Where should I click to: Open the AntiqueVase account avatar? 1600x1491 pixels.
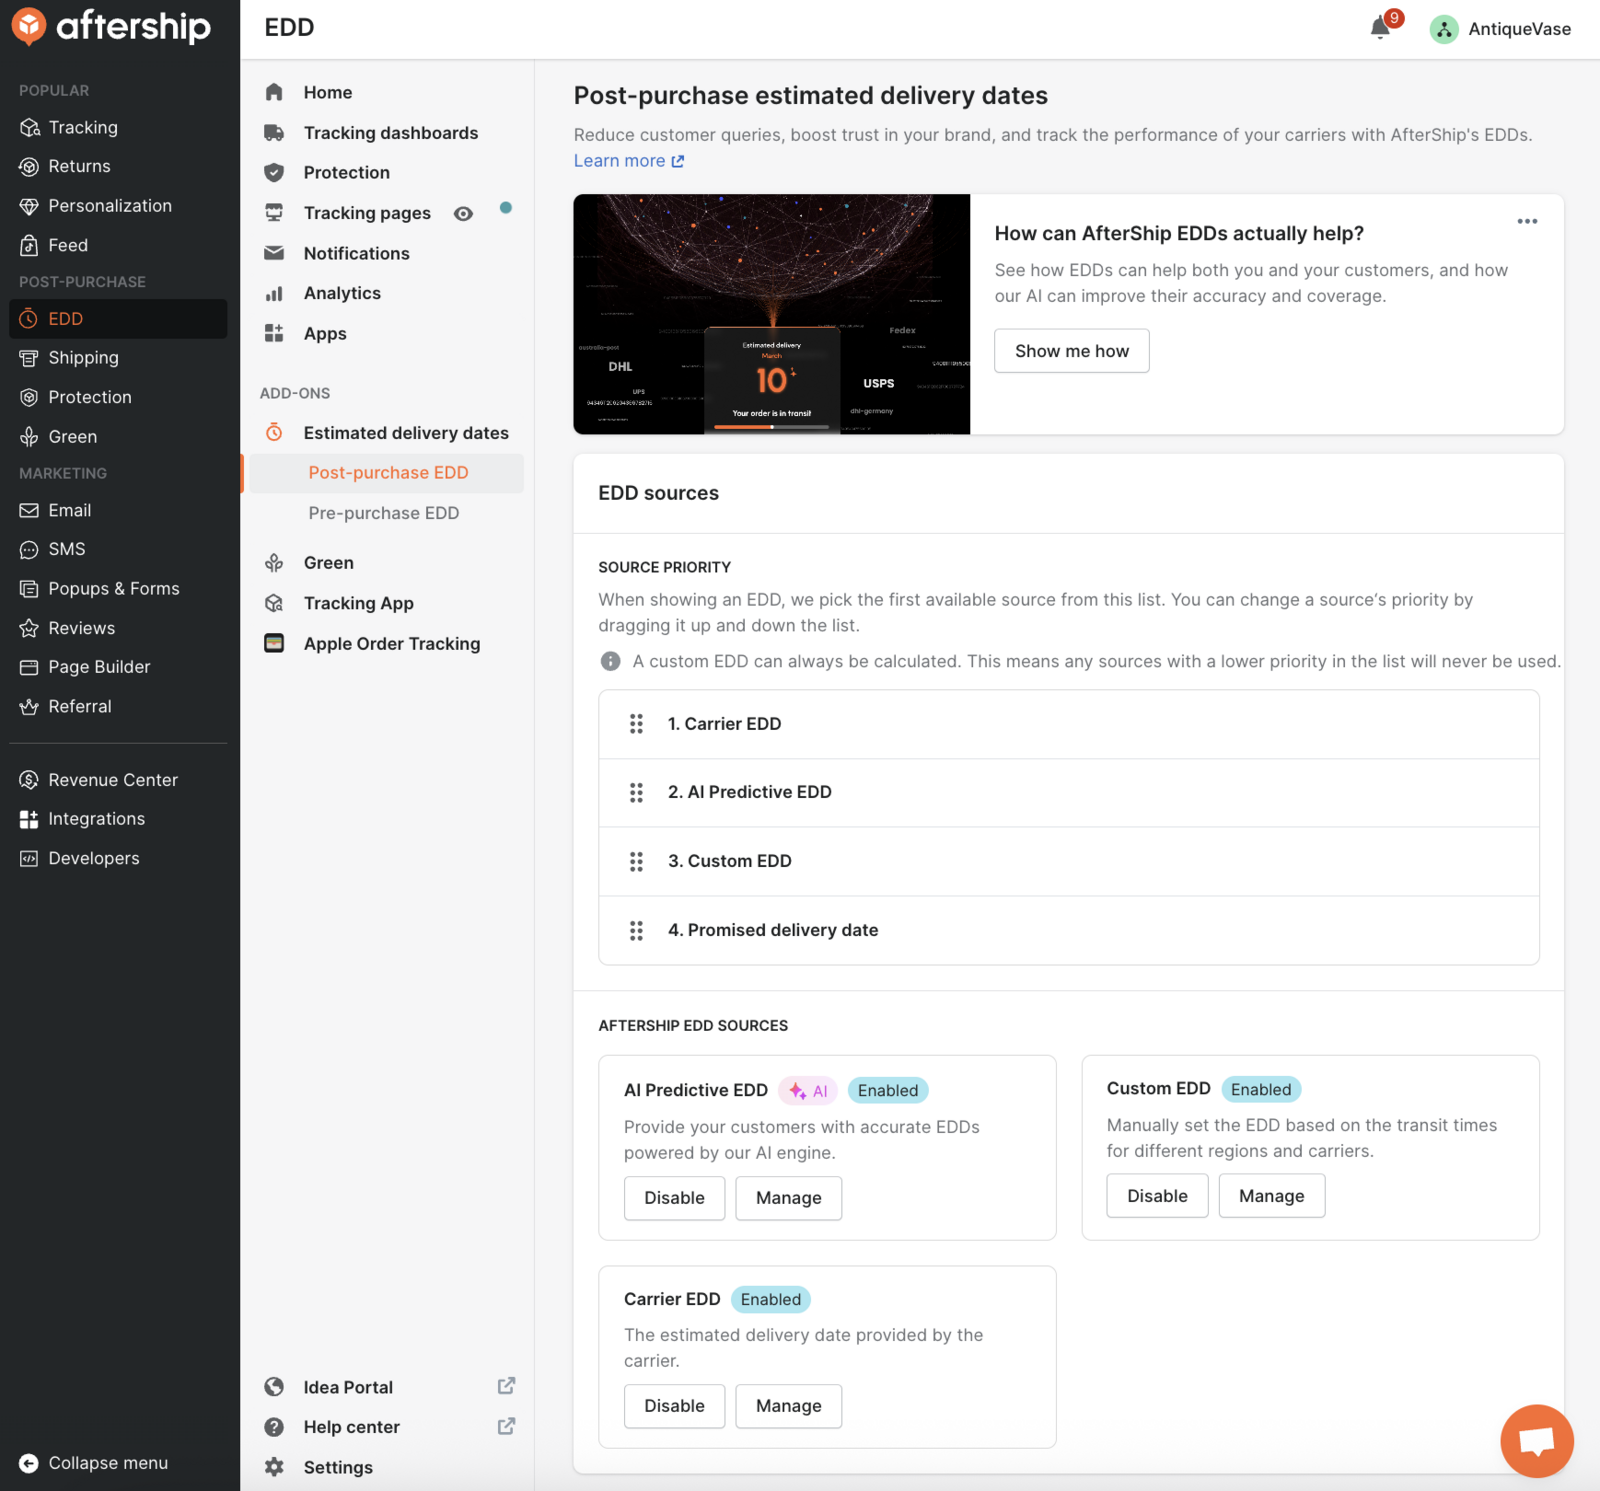point(1443,29)
